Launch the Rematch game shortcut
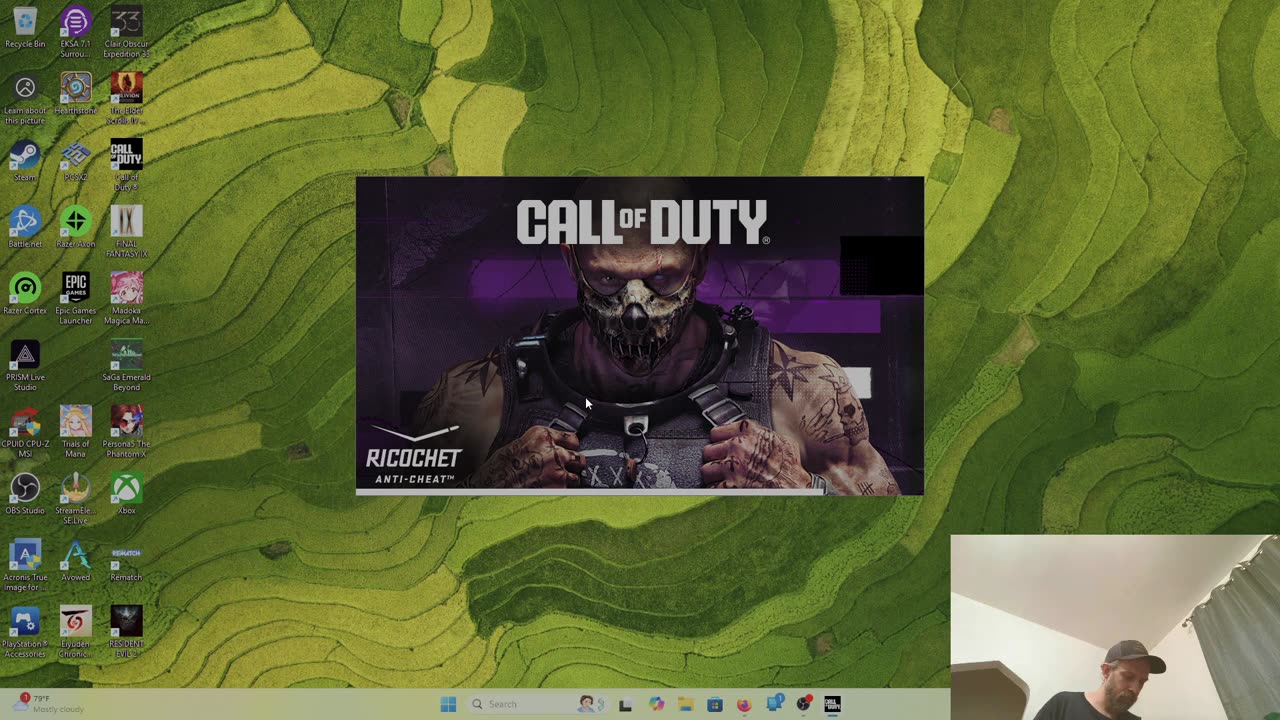Image resolution: width=1280 pixels, height=720 pixels. pos(126,561)
